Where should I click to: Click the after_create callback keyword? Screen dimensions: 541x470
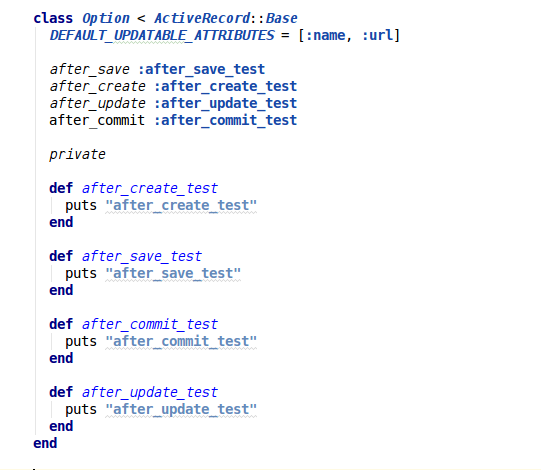pos(98,86)
